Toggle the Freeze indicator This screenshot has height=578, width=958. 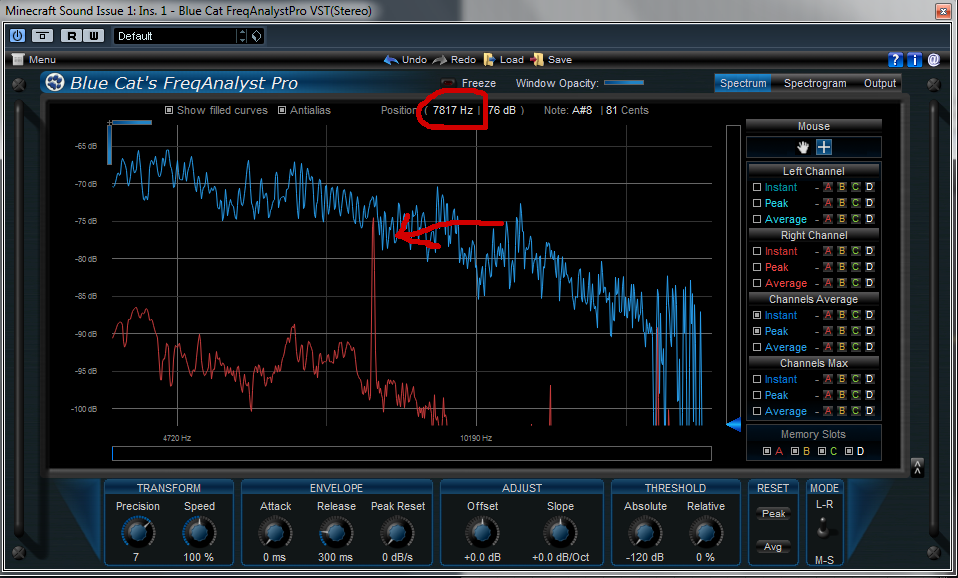(x=448, y=83)
